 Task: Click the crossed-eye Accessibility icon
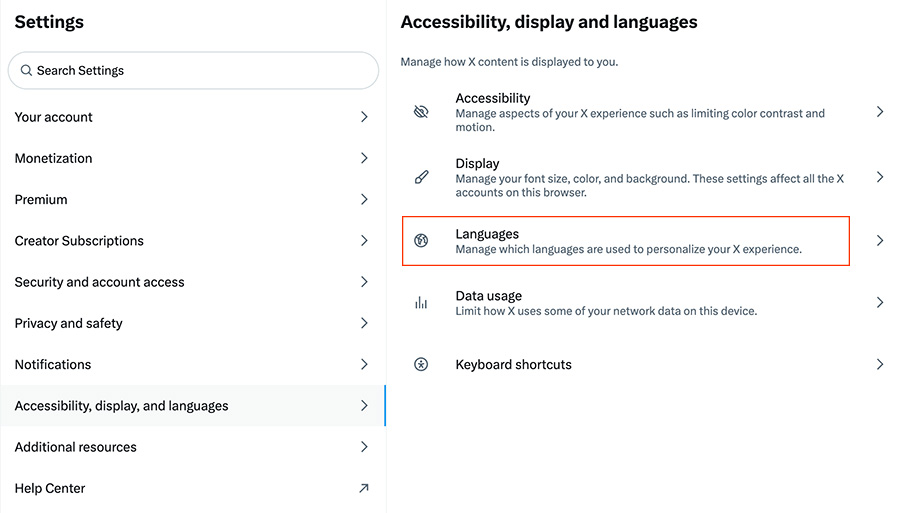421,112
